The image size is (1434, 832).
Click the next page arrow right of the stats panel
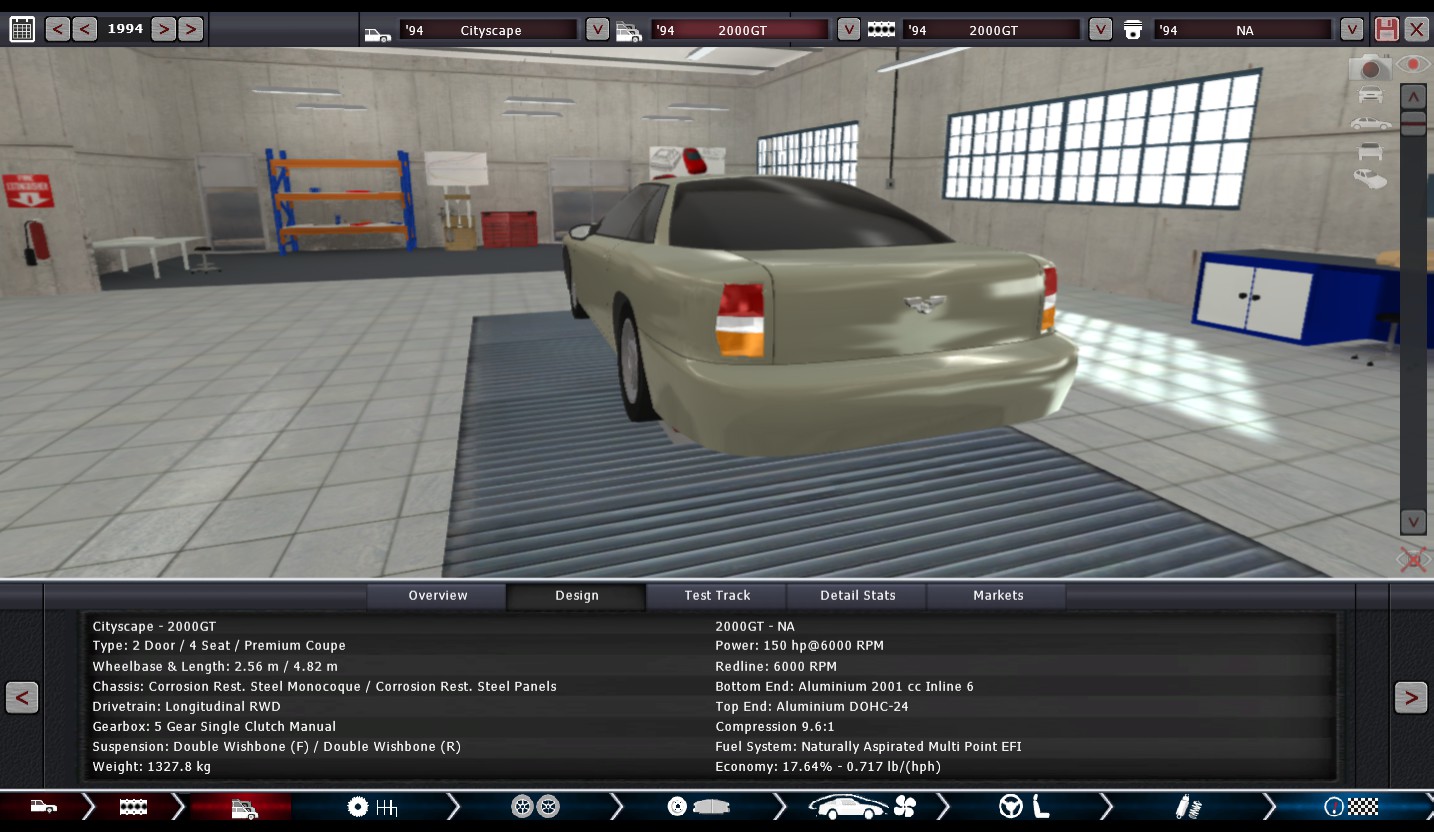coord(1411,697)
